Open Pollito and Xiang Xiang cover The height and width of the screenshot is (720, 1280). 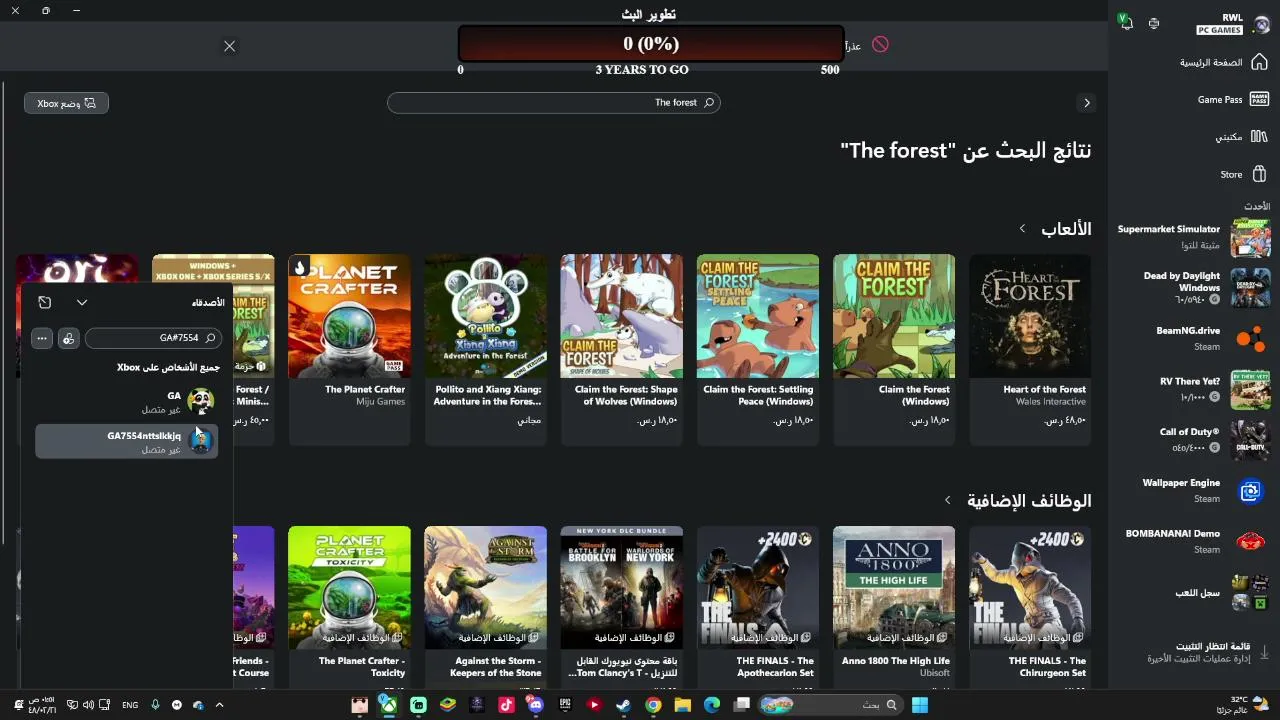click(x=486, y=316)
